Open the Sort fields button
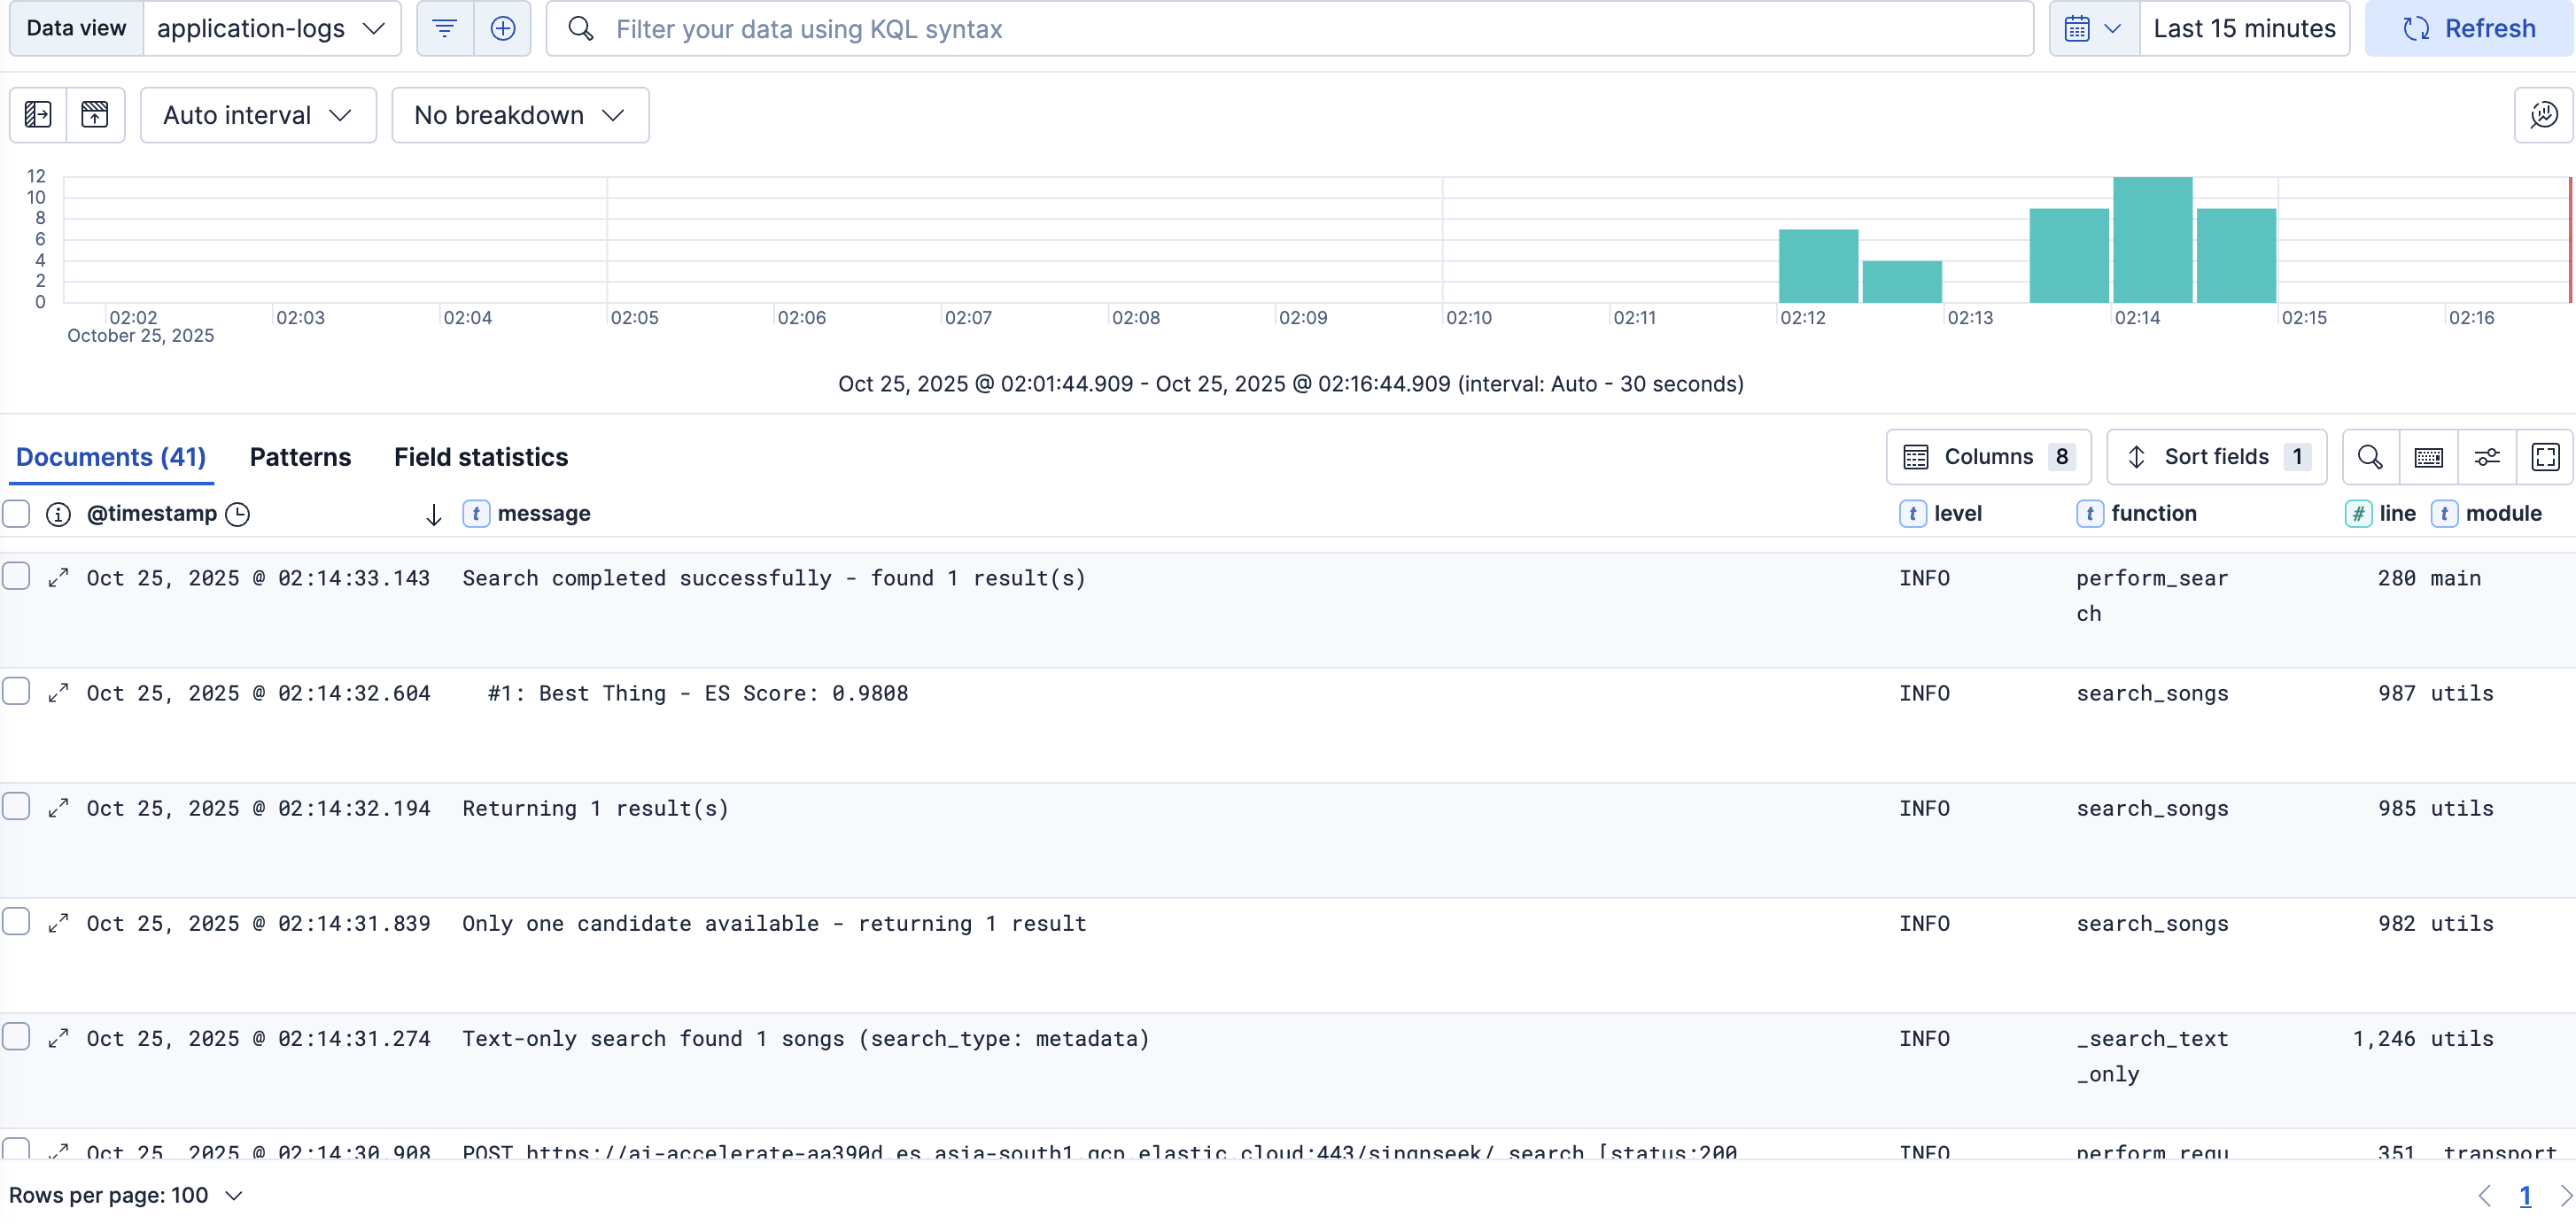Image resolution: width=2576 pixels, height=1224 pixels. tap(2216, 457)
